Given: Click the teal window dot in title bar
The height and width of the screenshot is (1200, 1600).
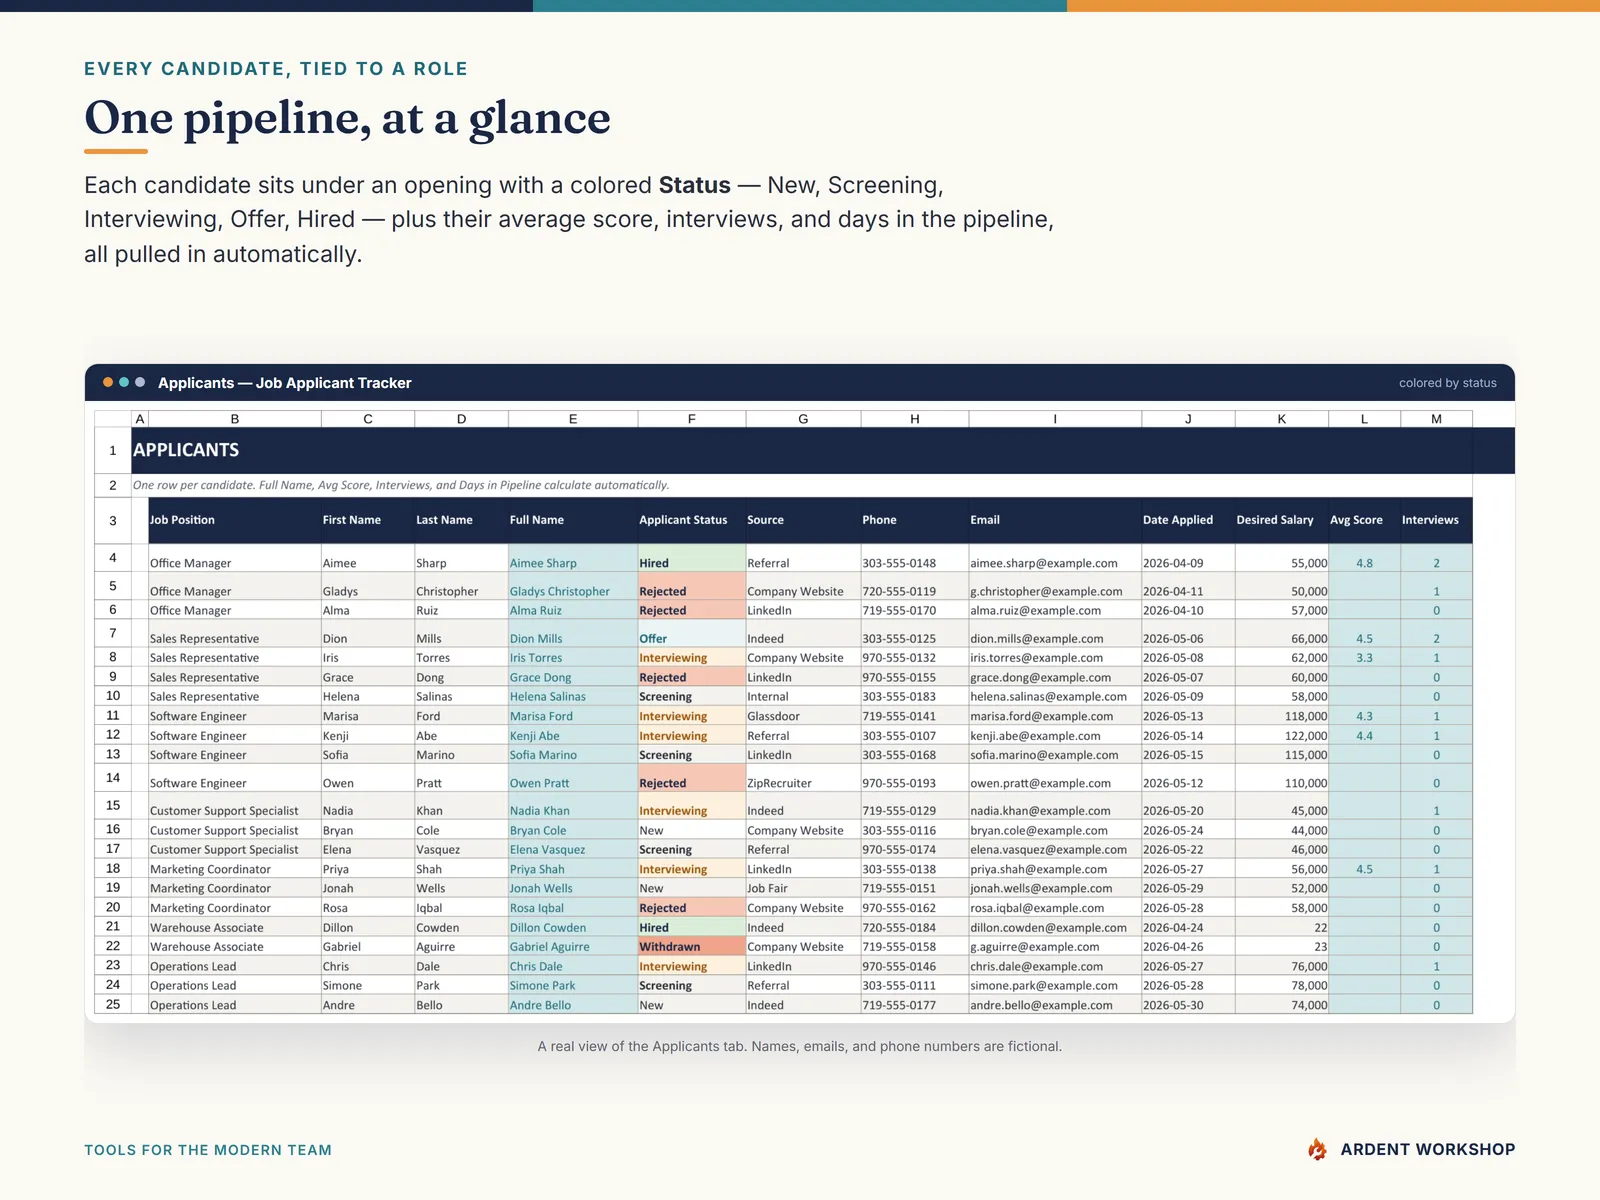Looking at the screenshot, I should (124, 382).
